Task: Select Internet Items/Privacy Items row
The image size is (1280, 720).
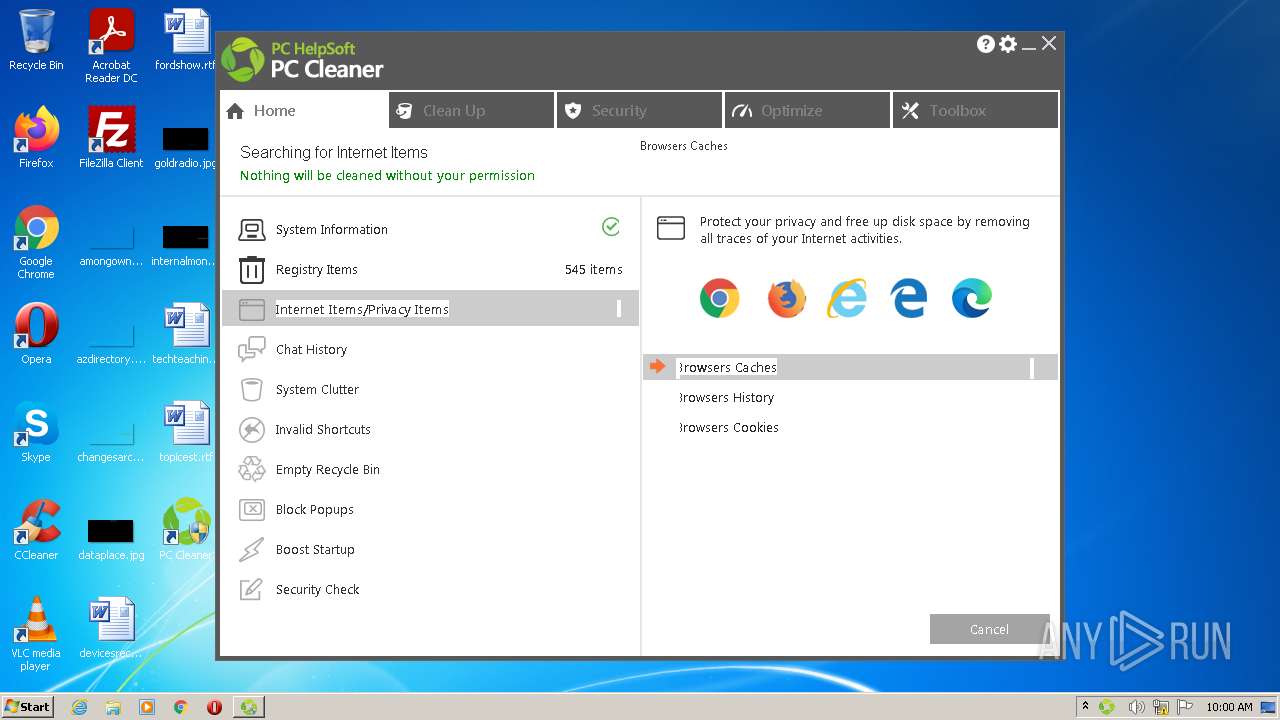Action: (x=429, y=309)
